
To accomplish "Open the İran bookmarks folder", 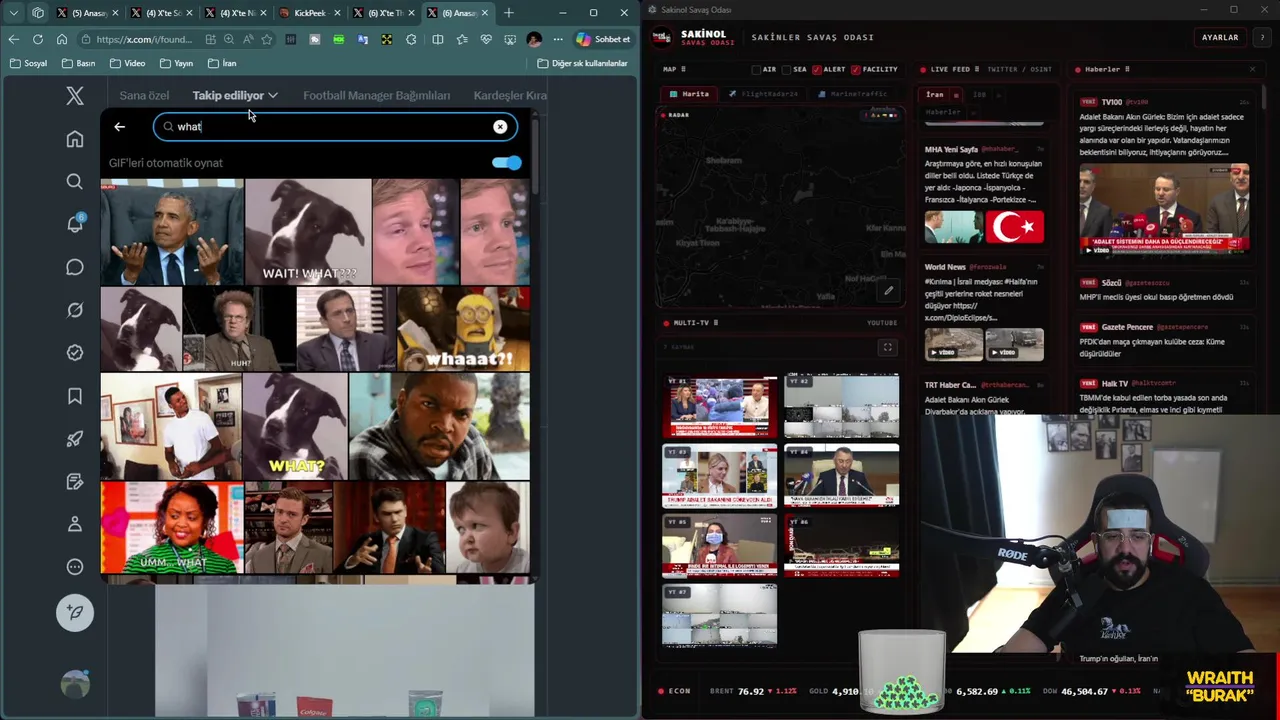I will pyautogui.click(x=222, y=63).
